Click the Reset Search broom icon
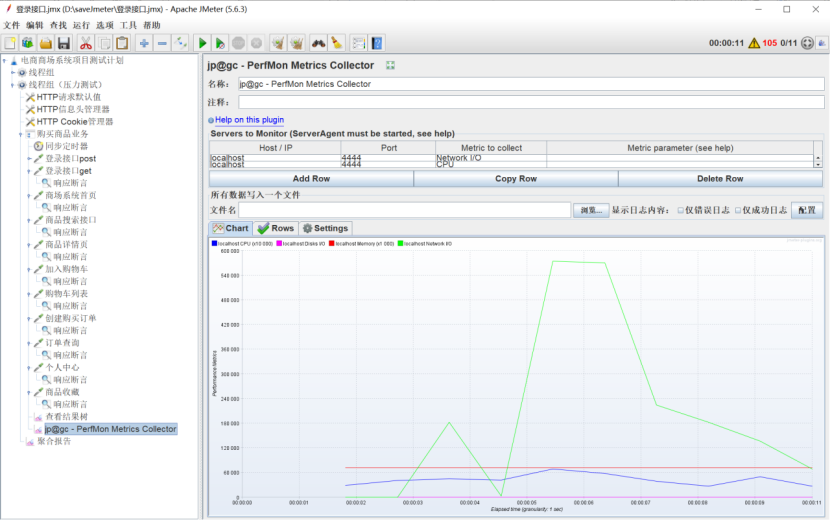Screen dimensions: 830x520 [336, 43]
